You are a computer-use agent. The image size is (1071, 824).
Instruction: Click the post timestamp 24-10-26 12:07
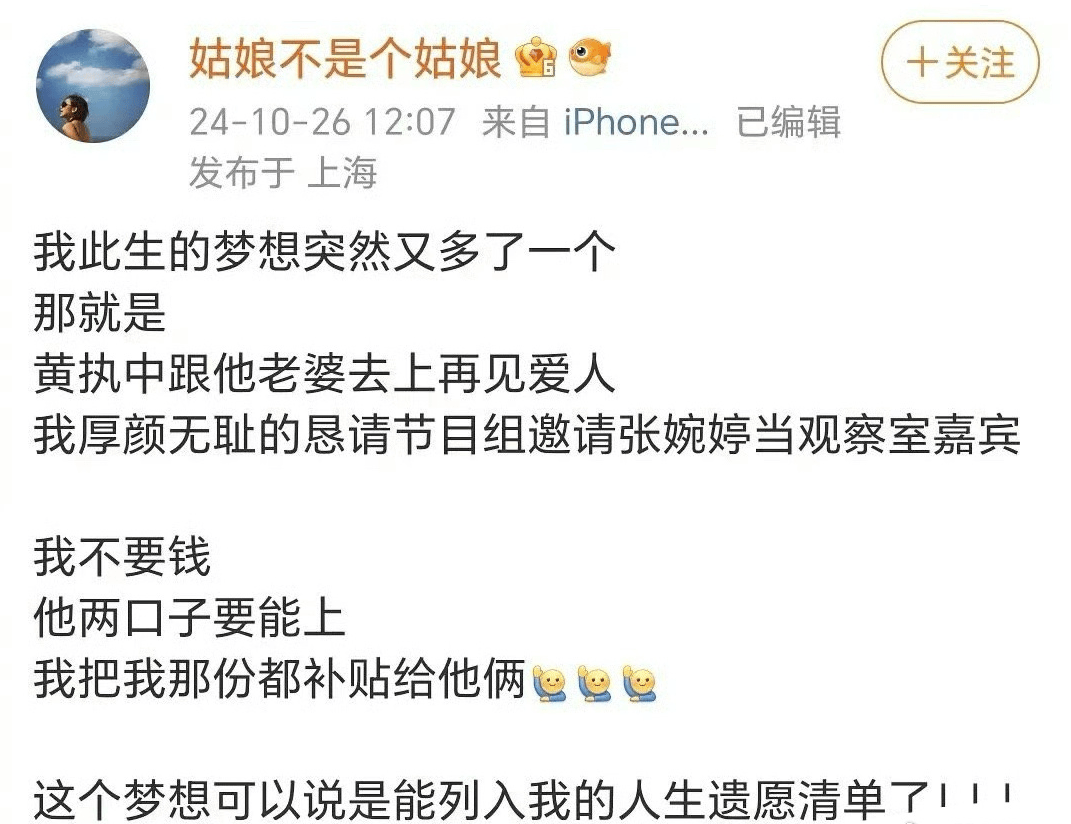pos(322,123)
